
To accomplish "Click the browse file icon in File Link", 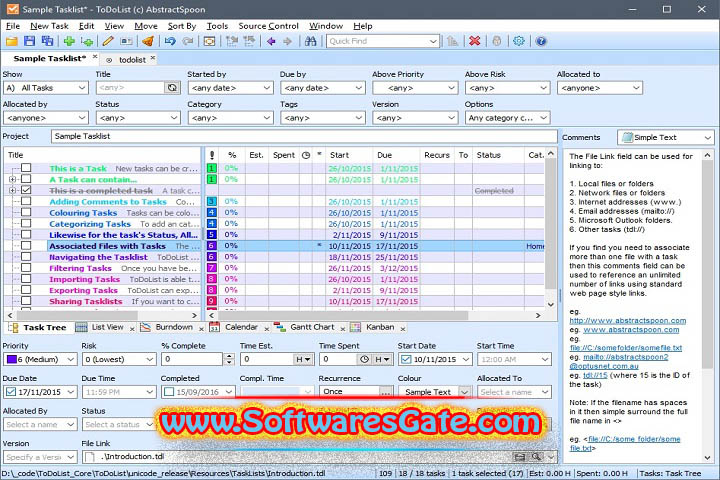I will point(519,457).
